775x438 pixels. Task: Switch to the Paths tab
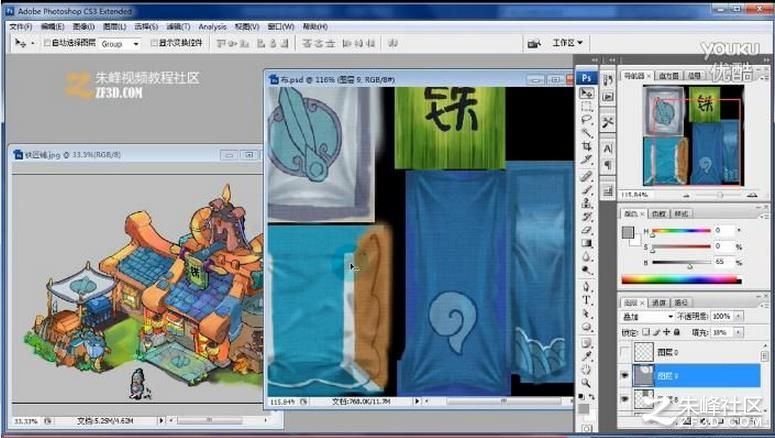[x=681, y=303]
